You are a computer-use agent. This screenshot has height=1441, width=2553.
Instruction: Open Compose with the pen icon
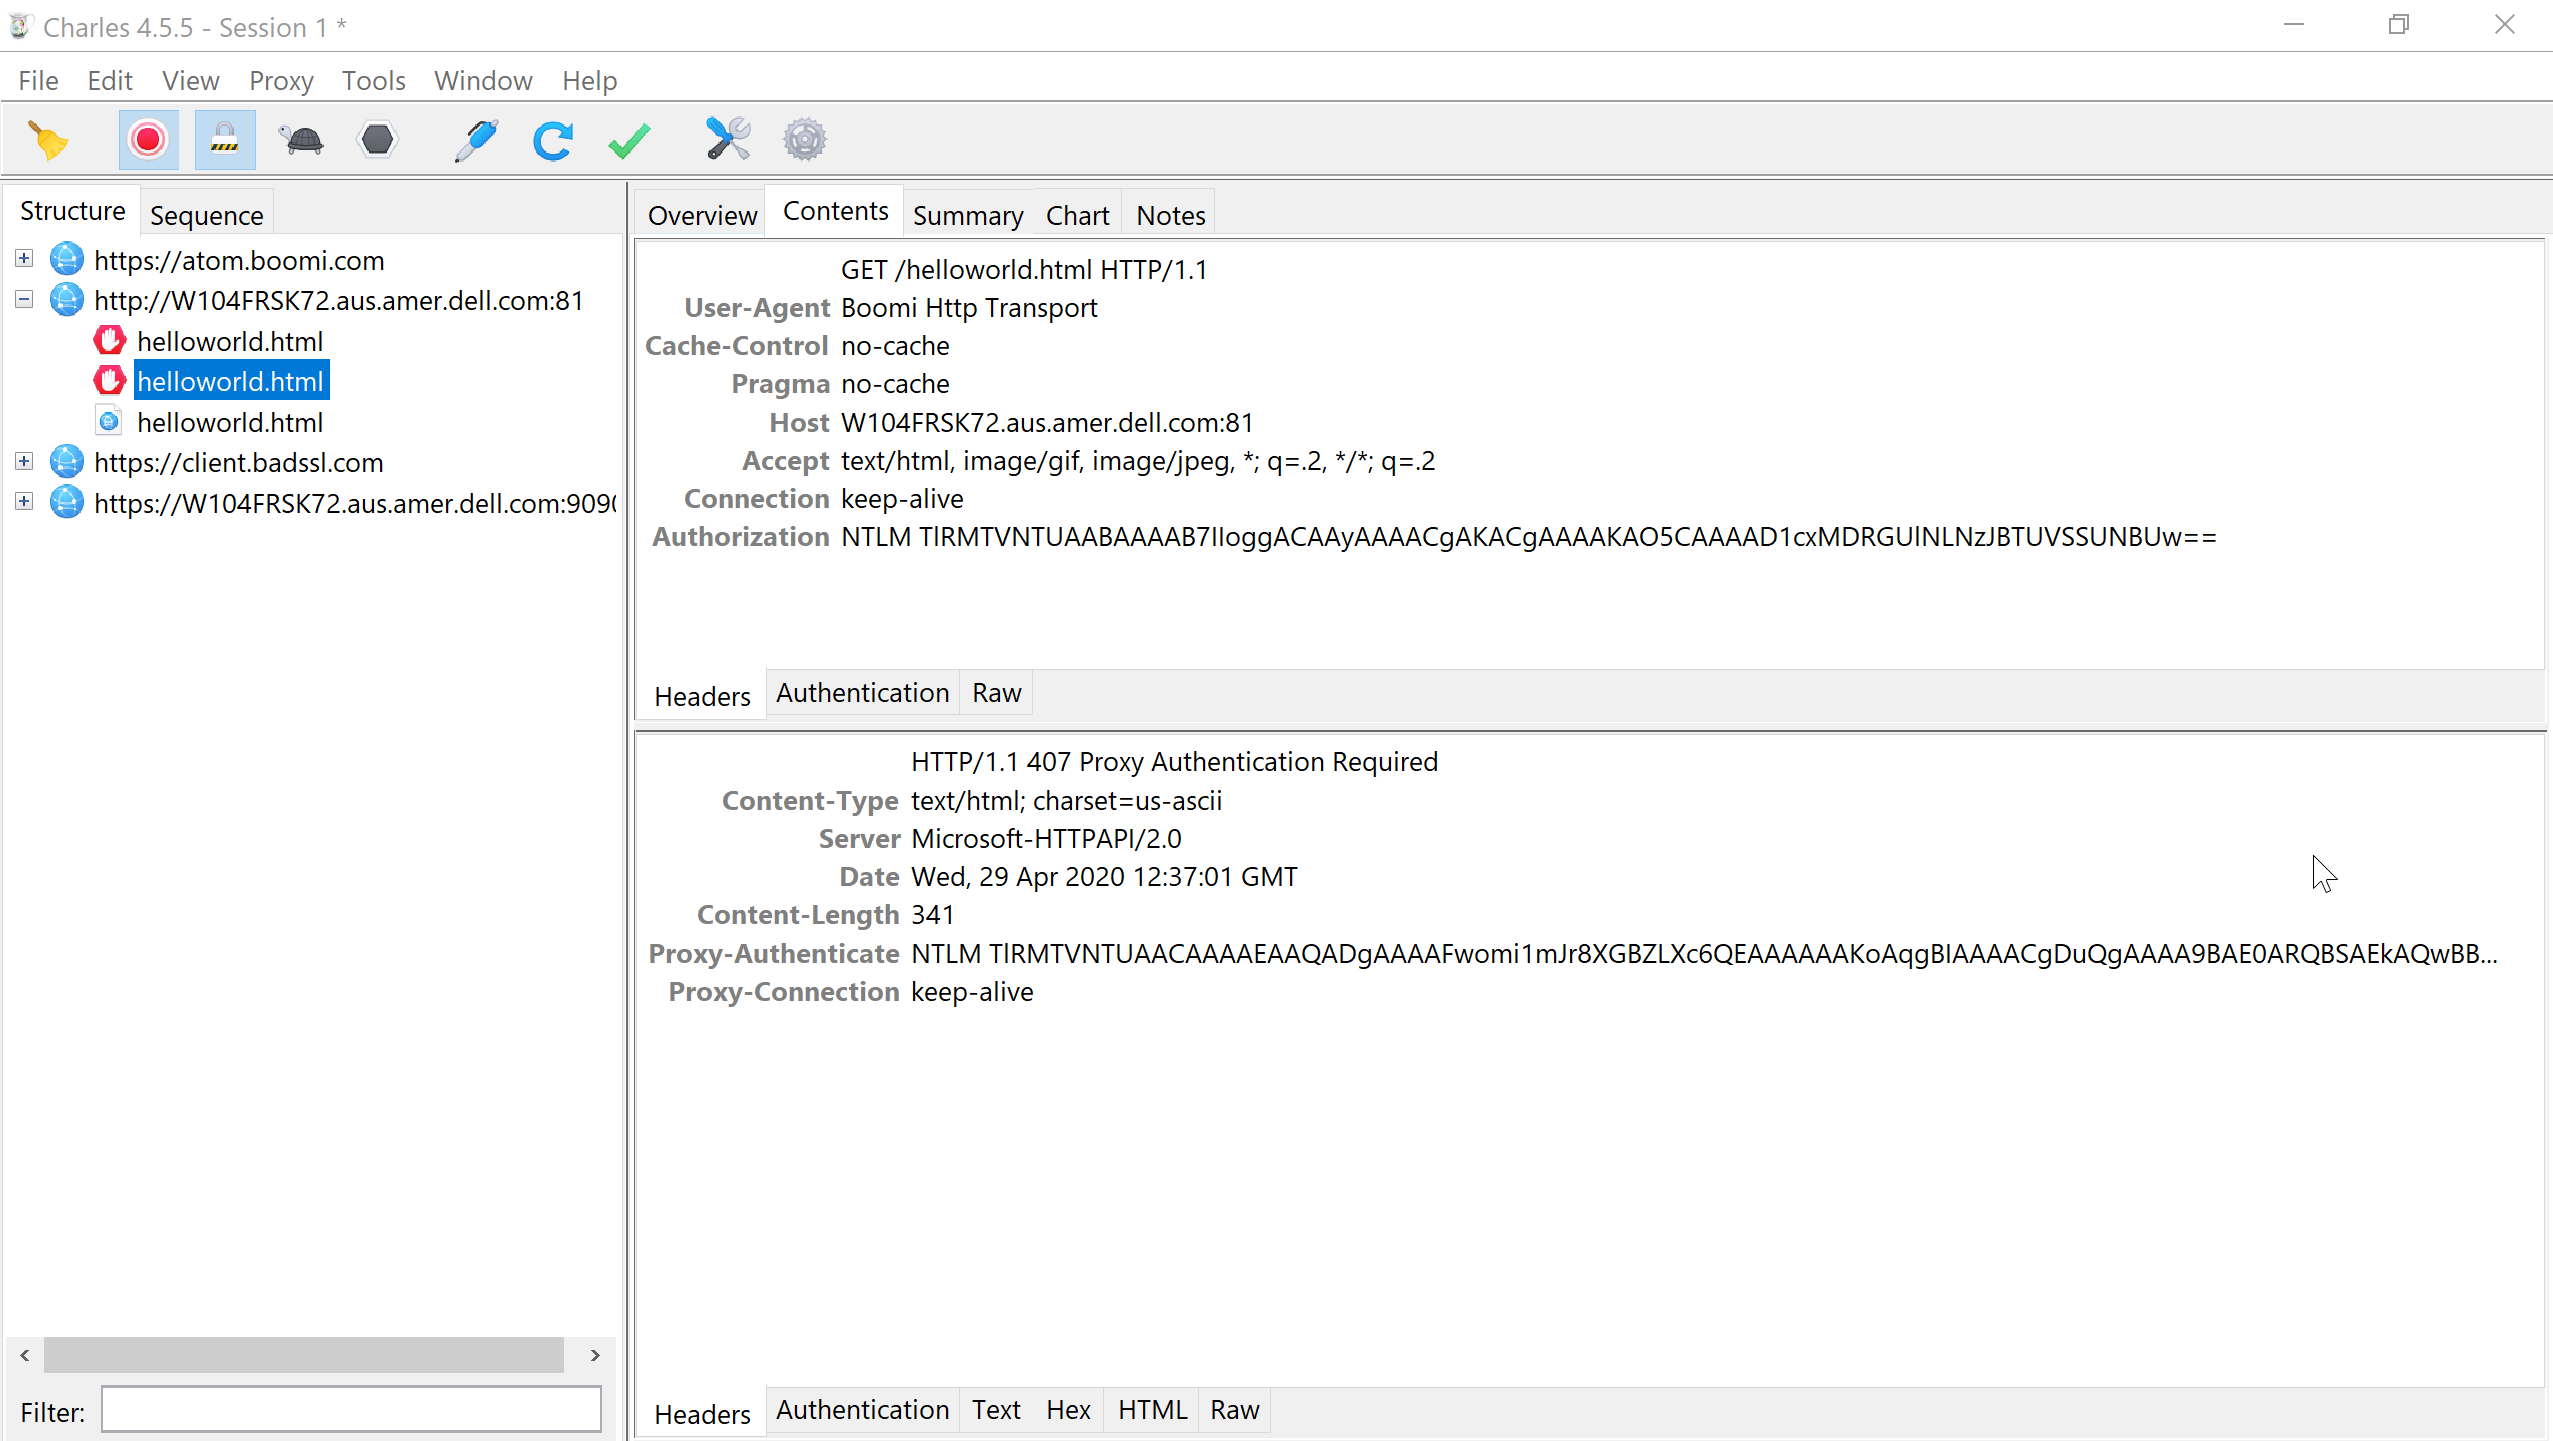point(475,139)
